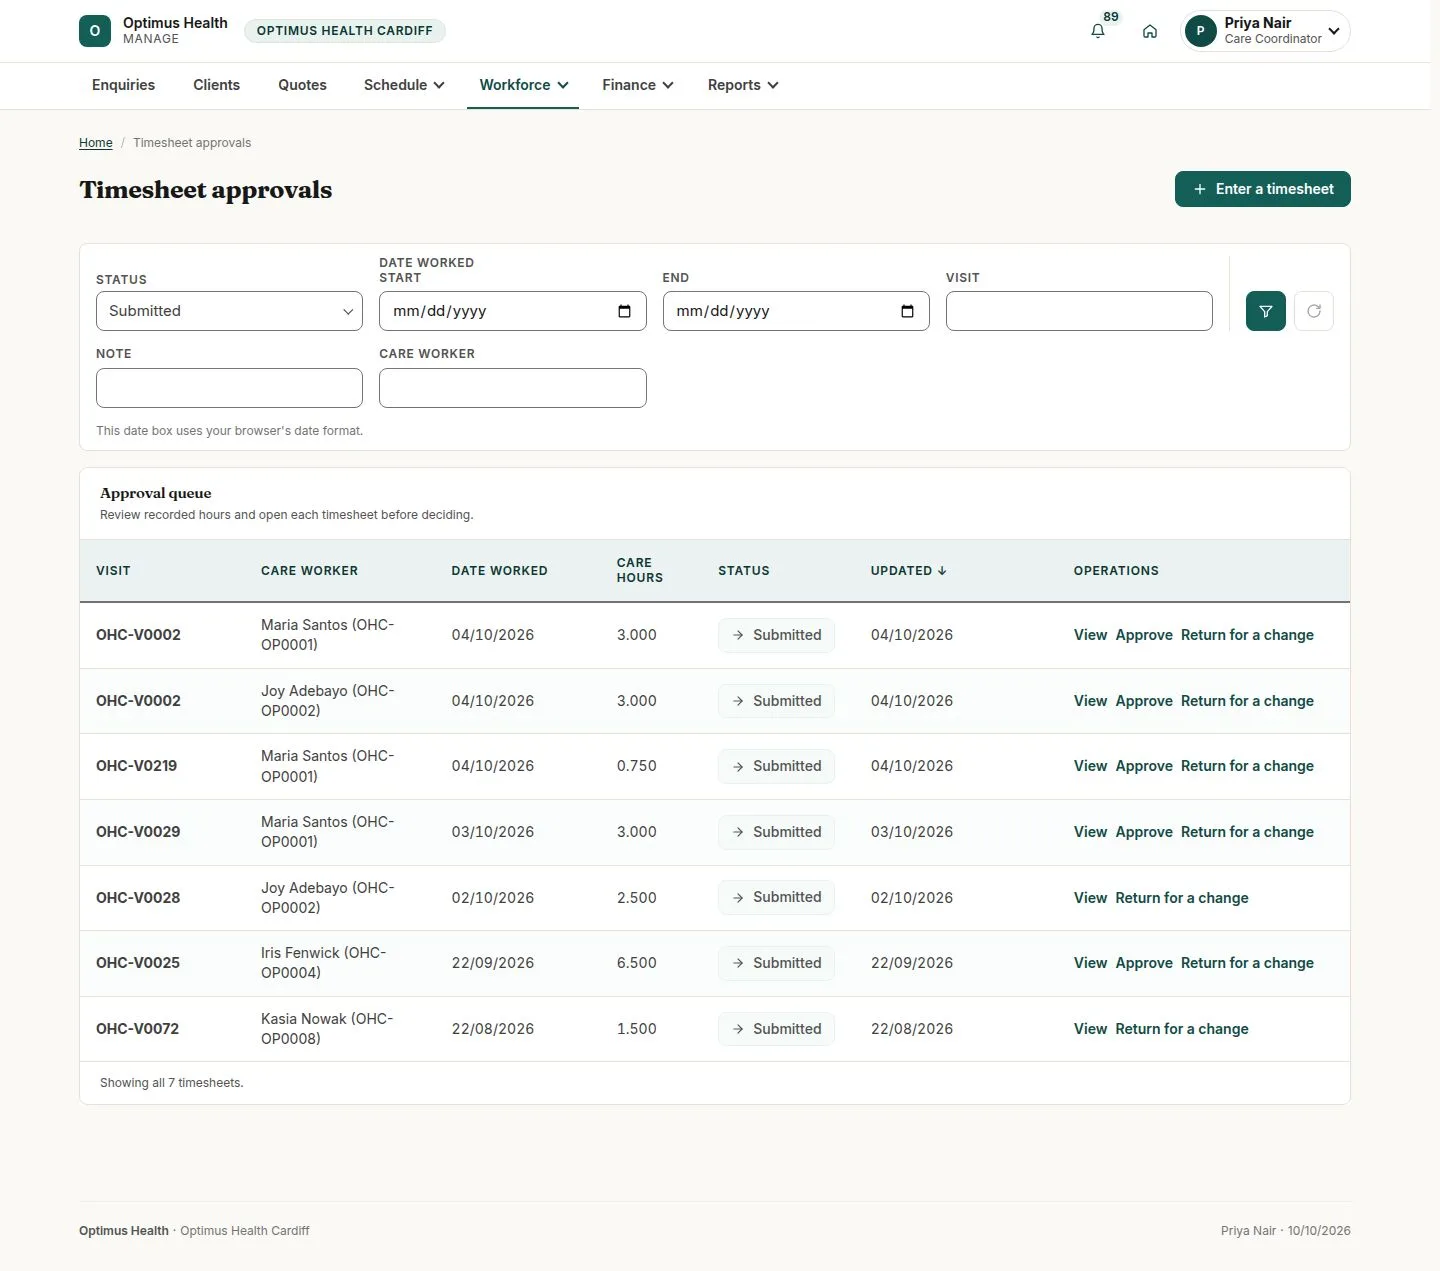Open the End date calendar picker icon
The height and width of the screenshot is (1271, 1440).
[908, 311]
